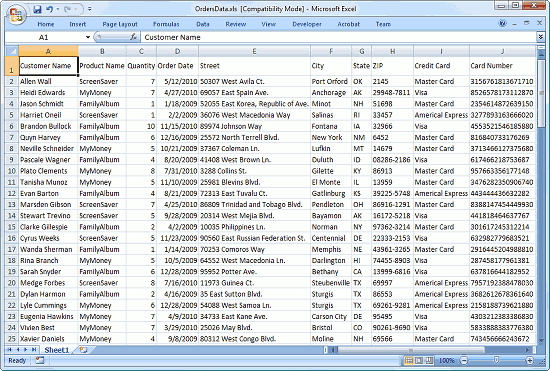
Task: Open the Review ribbon tab
Action: pyautogui.click(x=235, y=24)
